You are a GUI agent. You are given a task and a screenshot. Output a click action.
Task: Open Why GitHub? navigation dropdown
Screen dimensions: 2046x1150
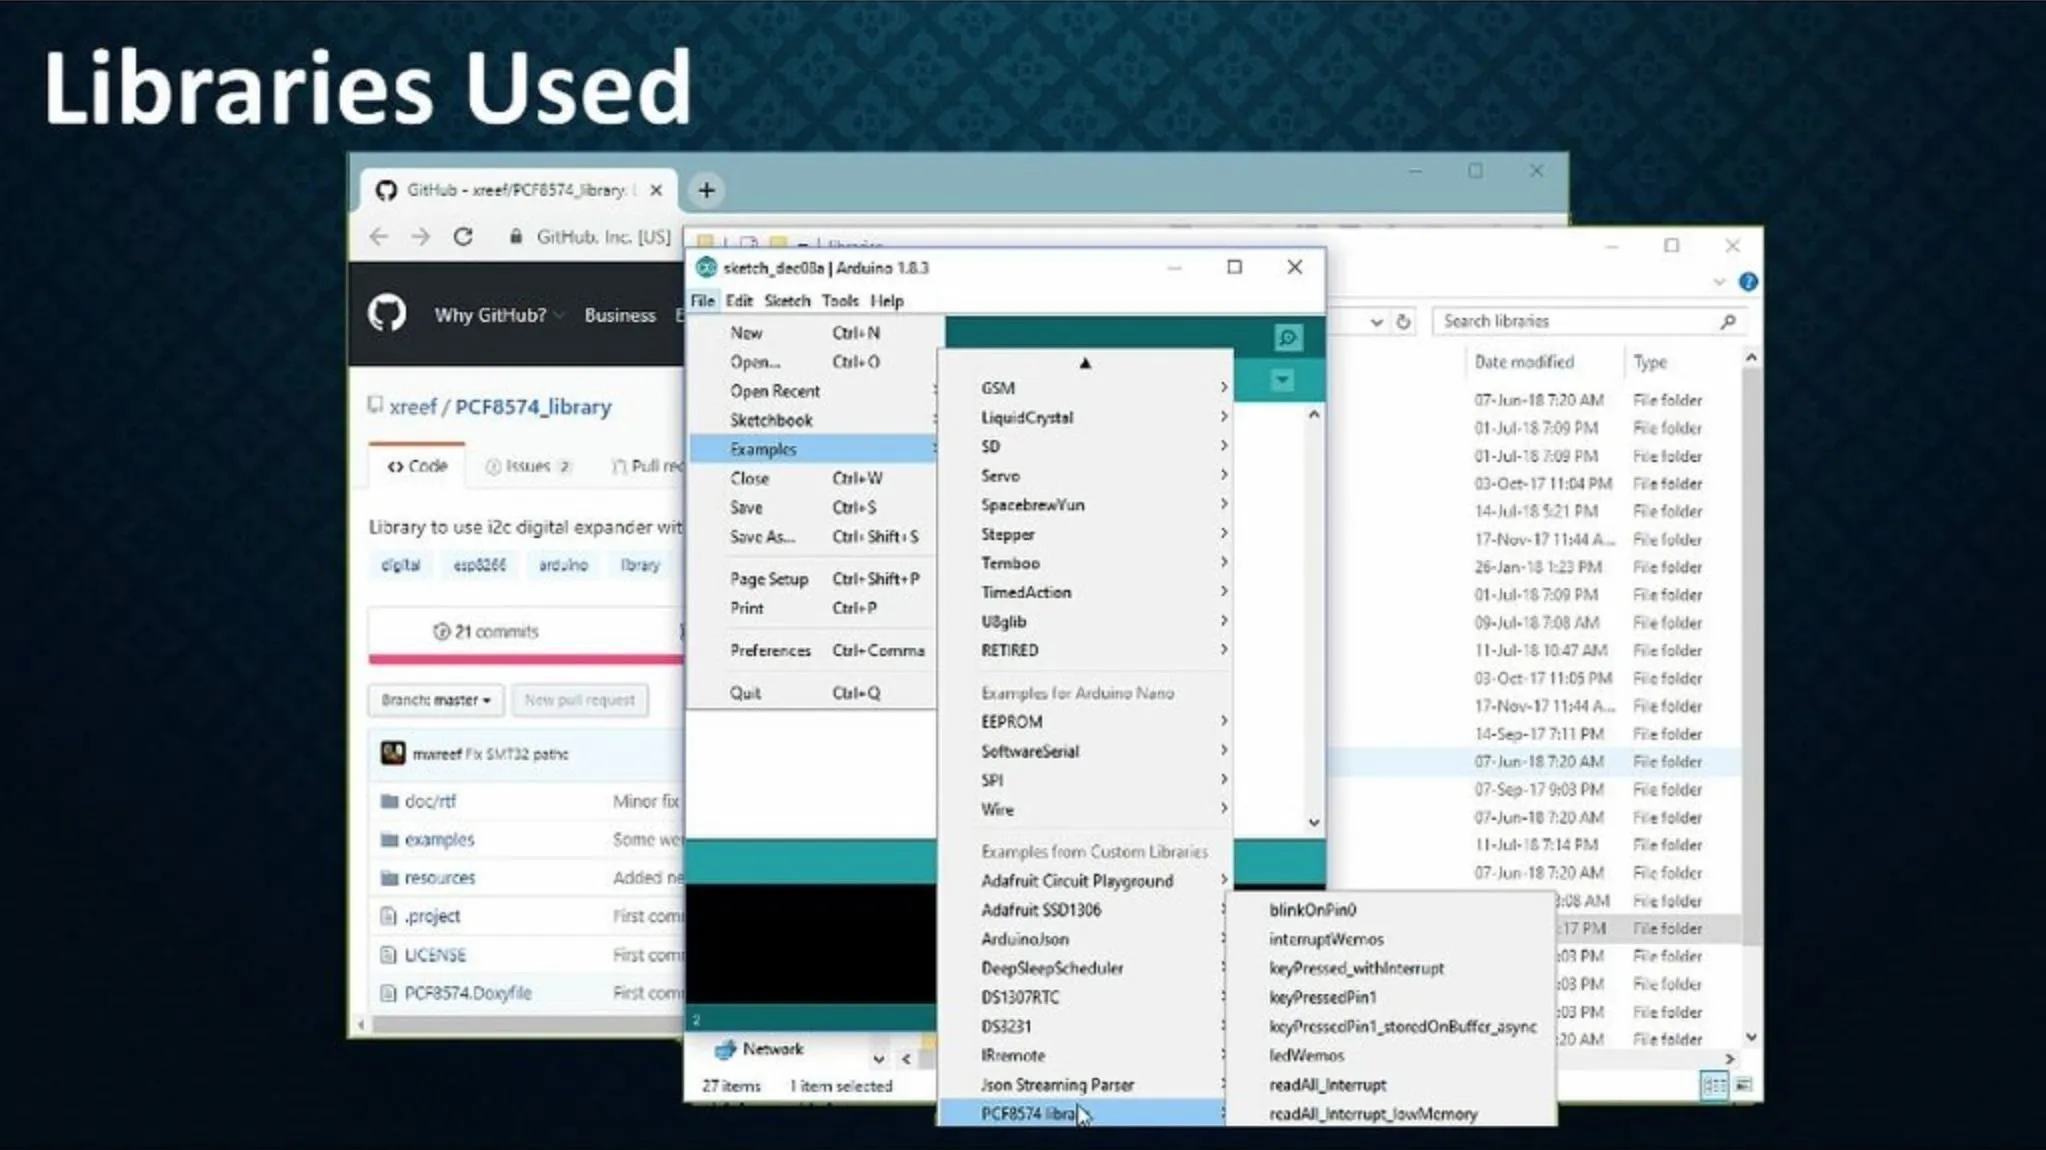(x=498, y=315)
